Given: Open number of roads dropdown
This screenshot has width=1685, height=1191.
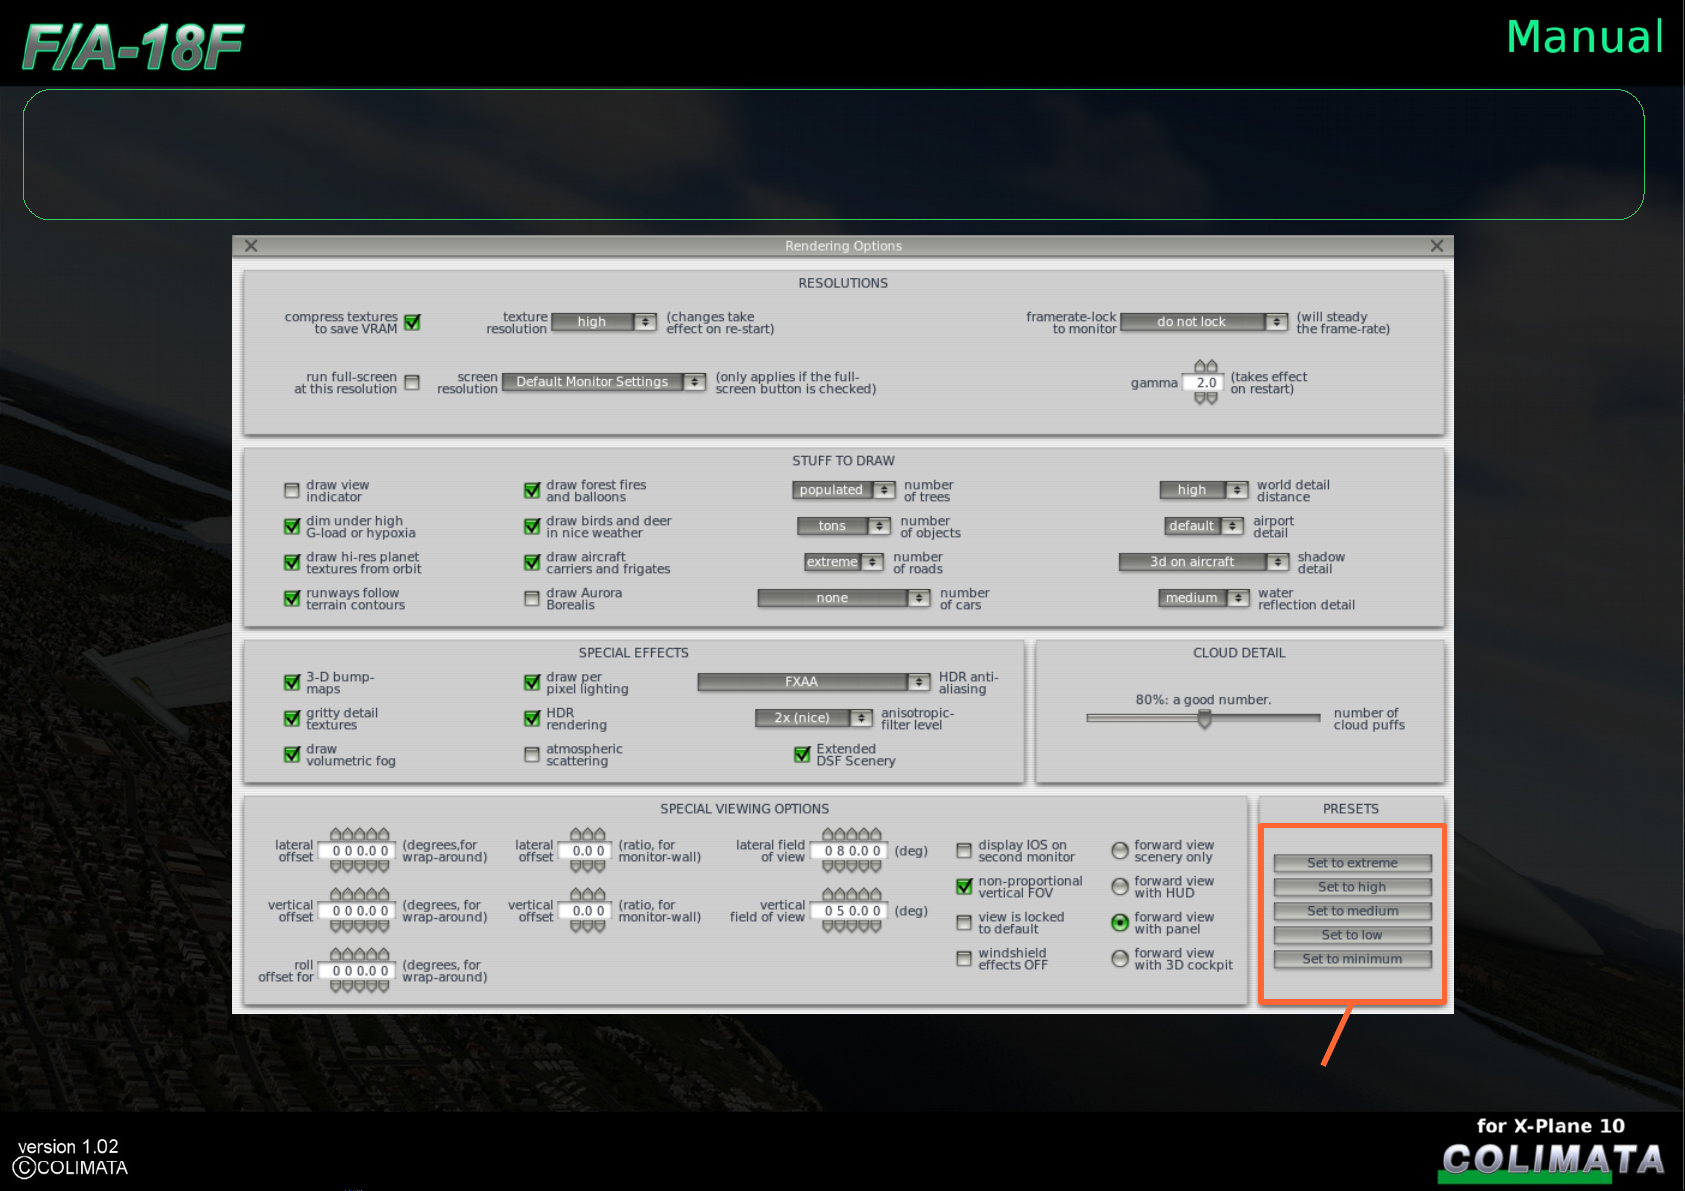Looking at the screenshot, I should click(844, 562).
